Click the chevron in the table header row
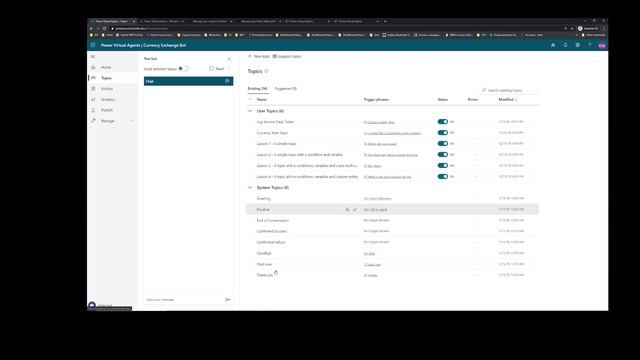This screenshot has height=360, width=640. pos(250,100)
